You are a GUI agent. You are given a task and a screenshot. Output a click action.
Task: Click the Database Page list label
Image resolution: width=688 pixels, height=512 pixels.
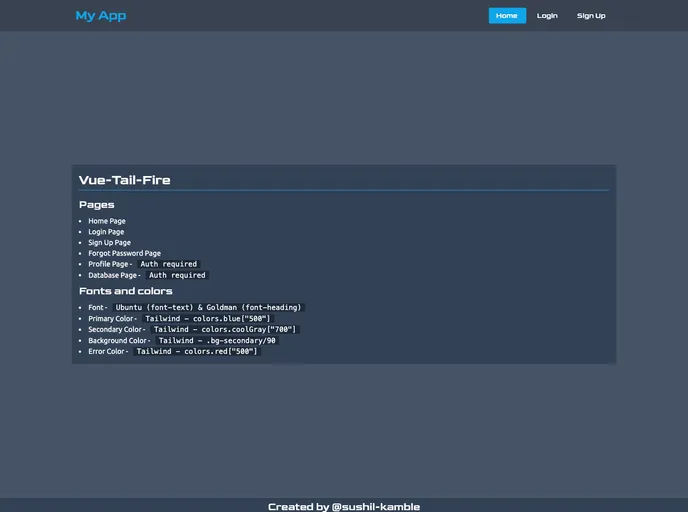pyautogui.click(x=114, y=275)
